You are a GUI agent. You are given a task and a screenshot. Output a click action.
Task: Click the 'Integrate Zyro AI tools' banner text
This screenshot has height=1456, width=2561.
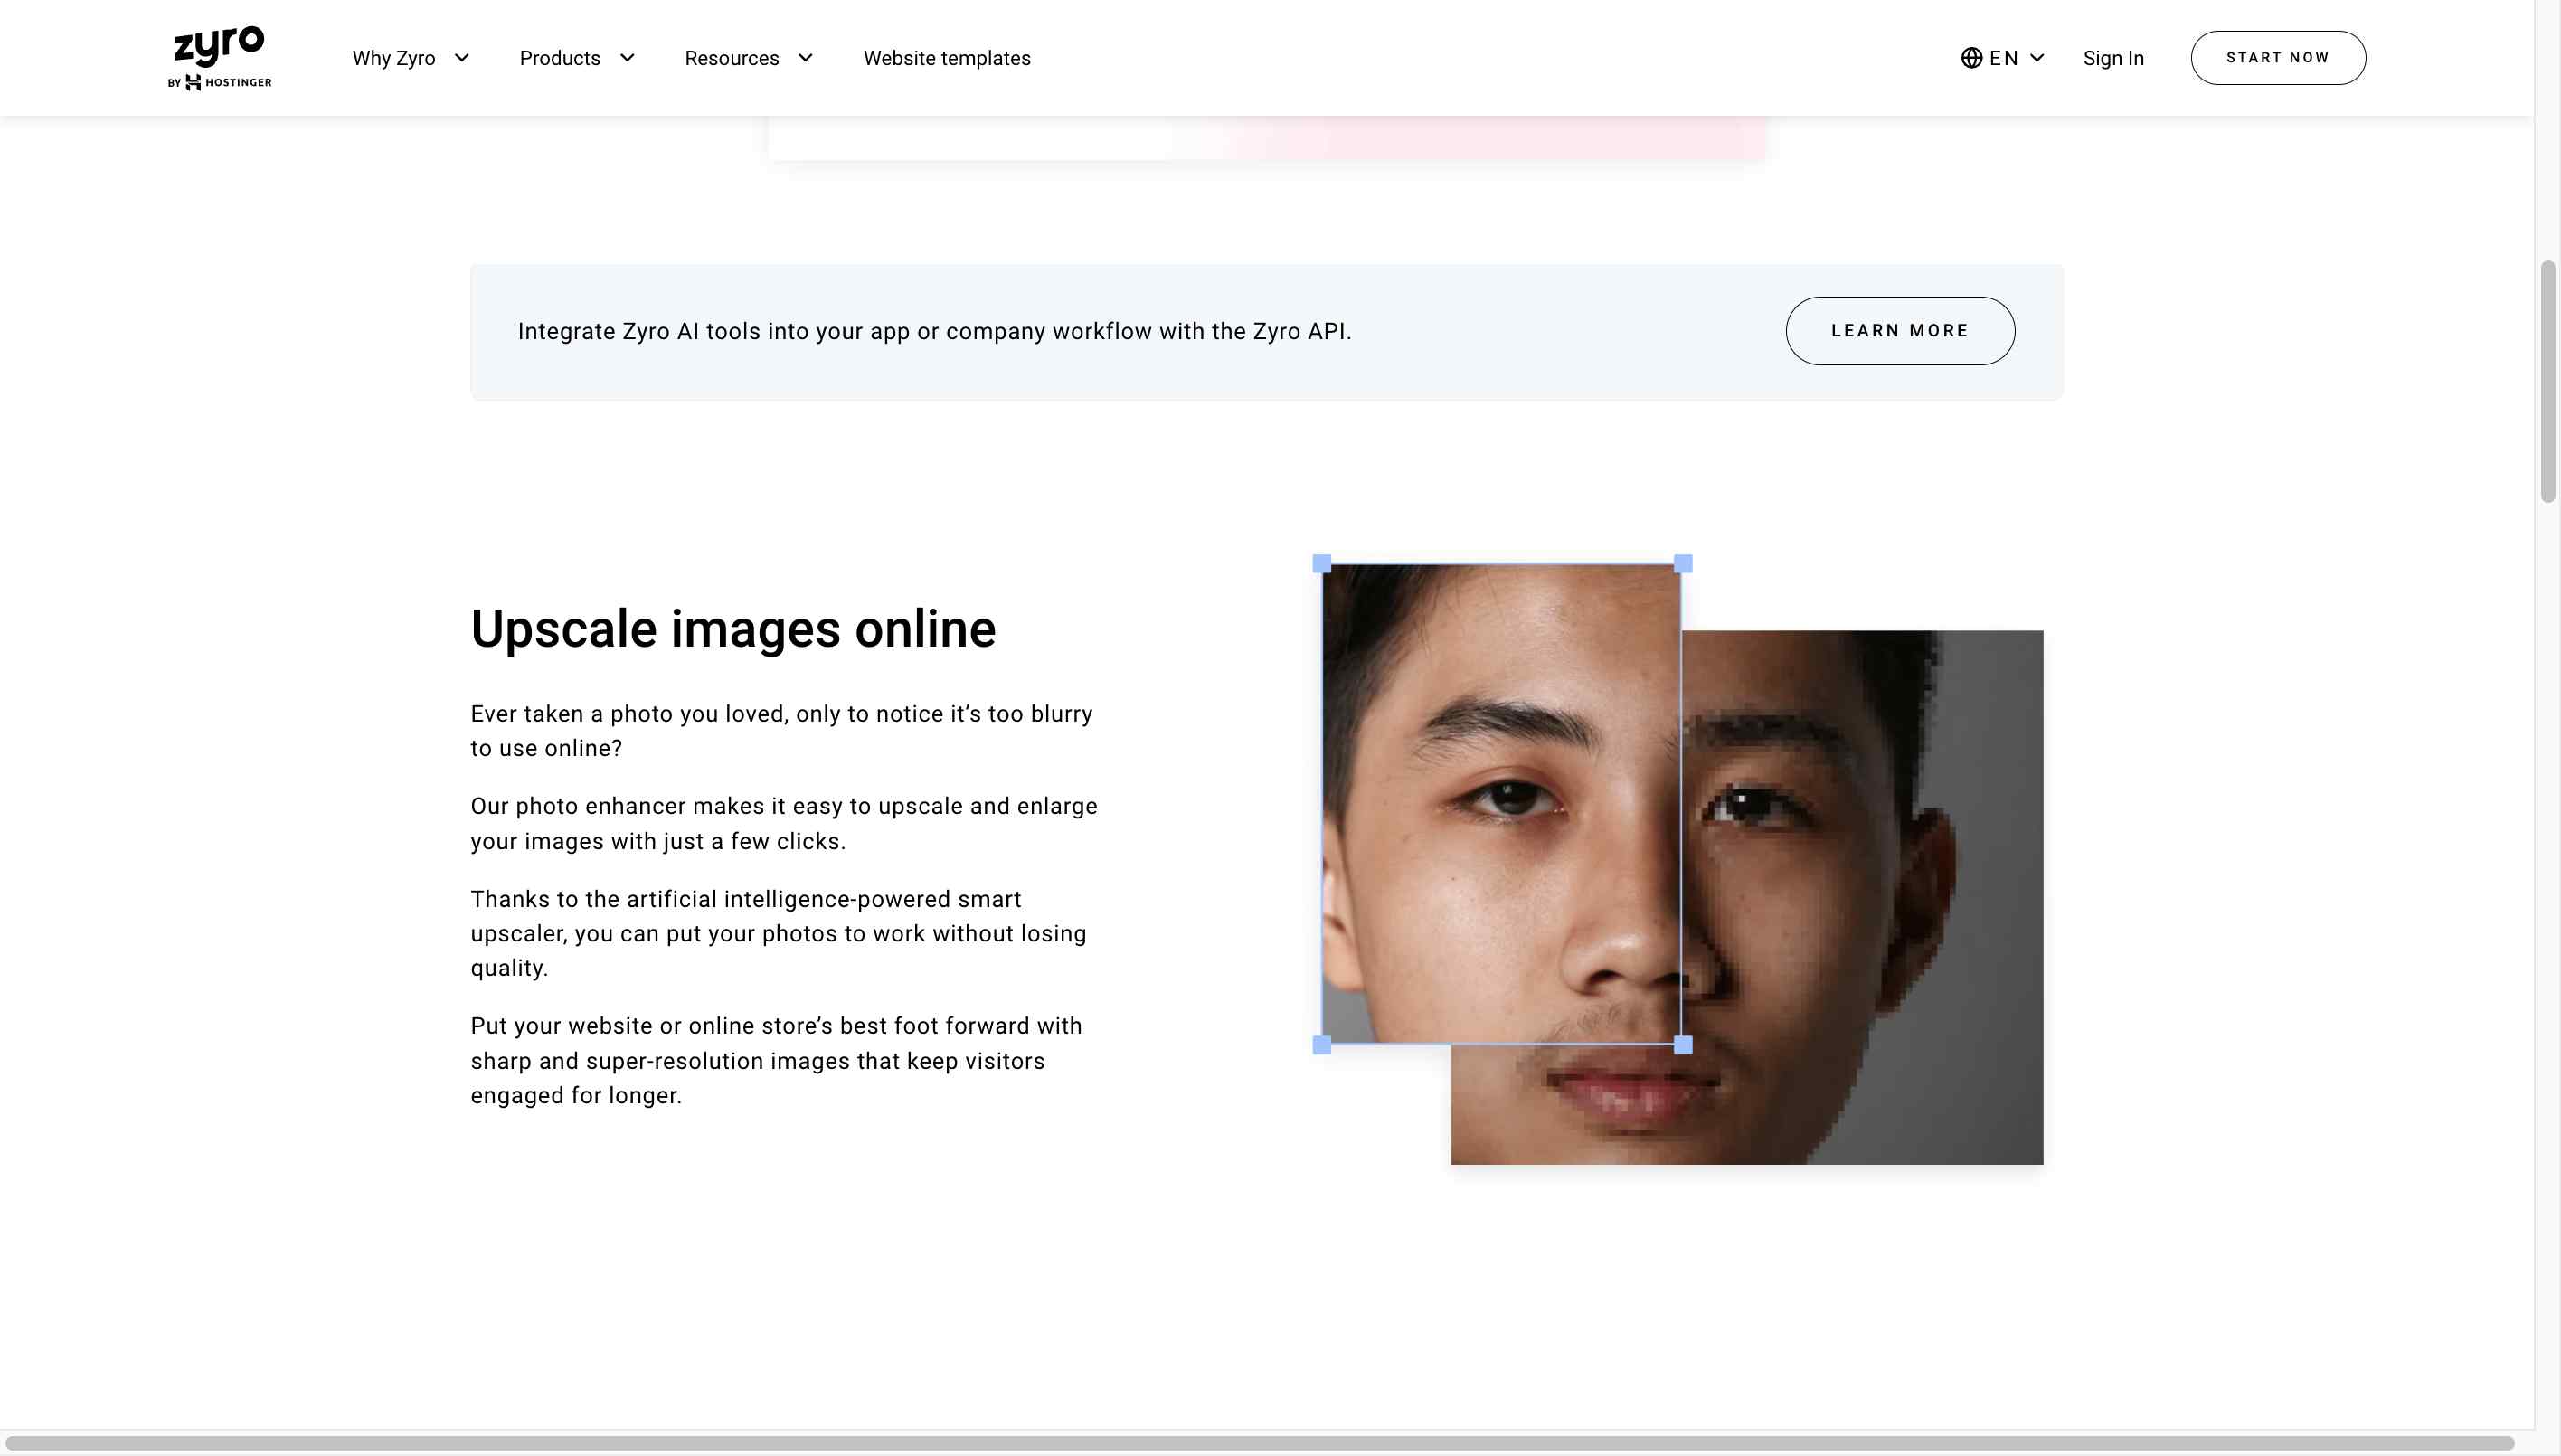934,331
